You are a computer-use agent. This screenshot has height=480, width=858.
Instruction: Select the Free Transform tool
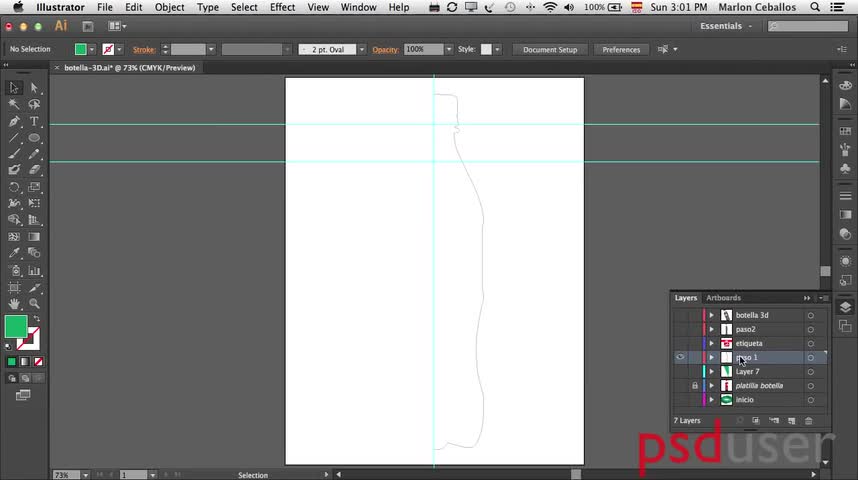tap(34, 203)
